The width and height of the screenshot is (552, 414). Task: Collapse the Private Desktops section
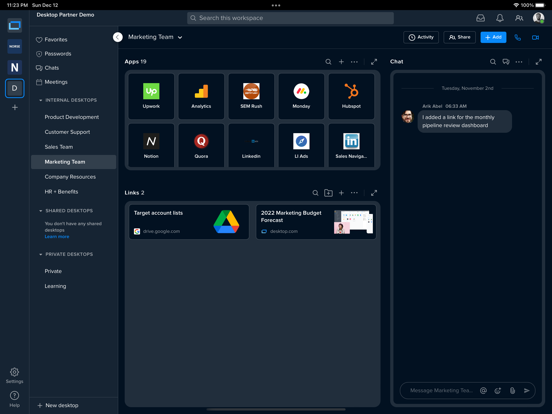(40, 254)
